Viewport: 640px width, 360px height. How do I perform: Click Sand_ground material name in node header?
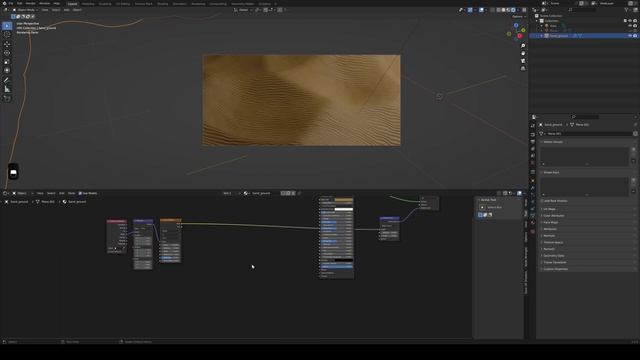(x=261, y=193)
